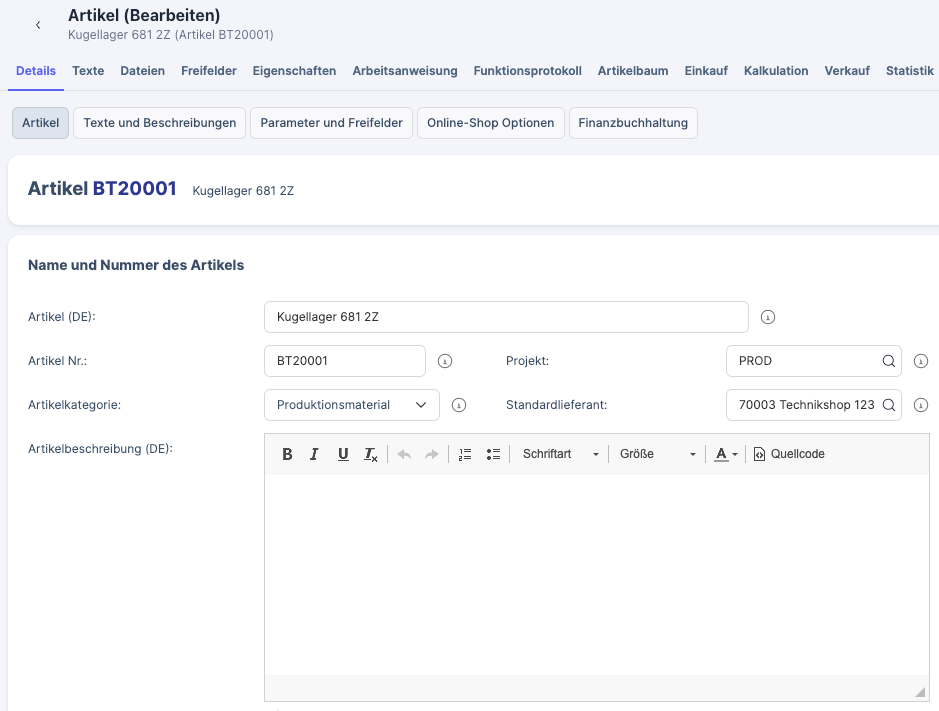The width and height of the screenshot is (939, 711).
Task: Open the Schriftart font dropdown
Action: (560, 454)
